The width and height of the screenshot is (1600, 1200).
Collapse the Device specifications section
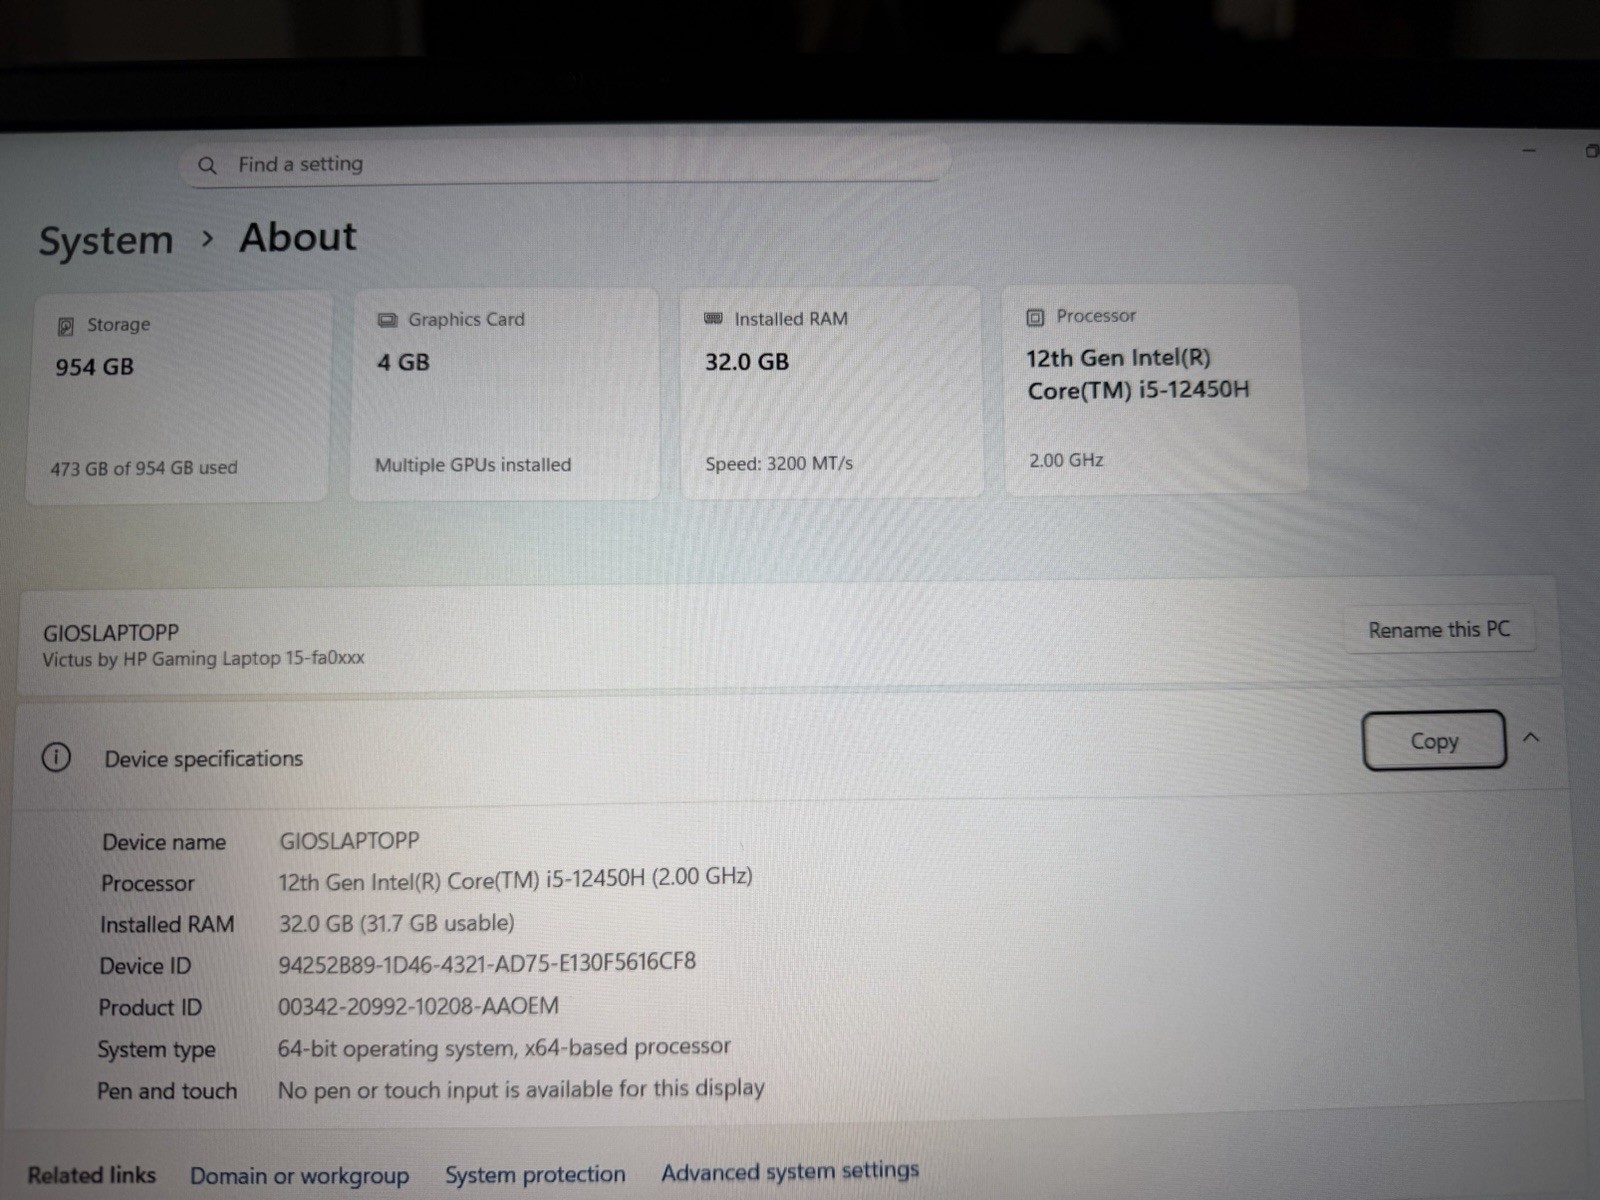point(1530,738)
